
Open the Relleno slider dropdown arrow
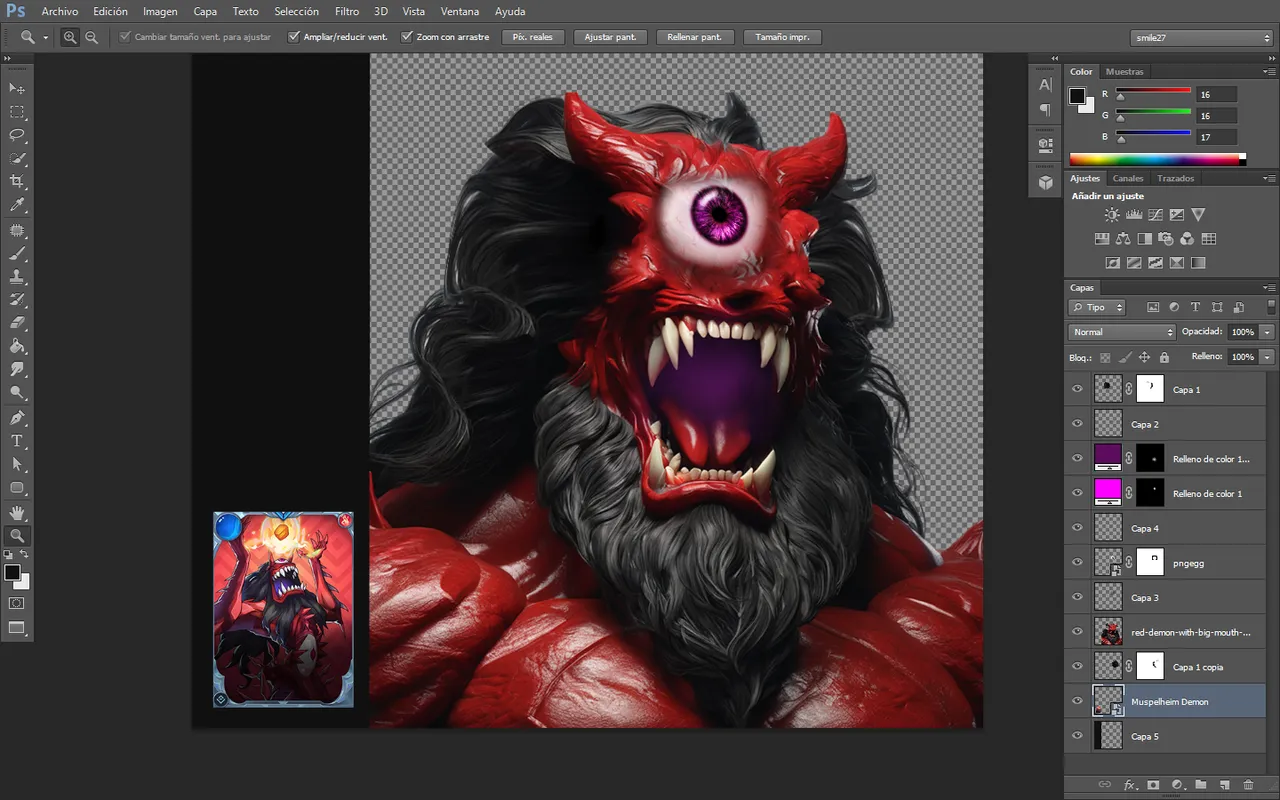pos(1268,357)
